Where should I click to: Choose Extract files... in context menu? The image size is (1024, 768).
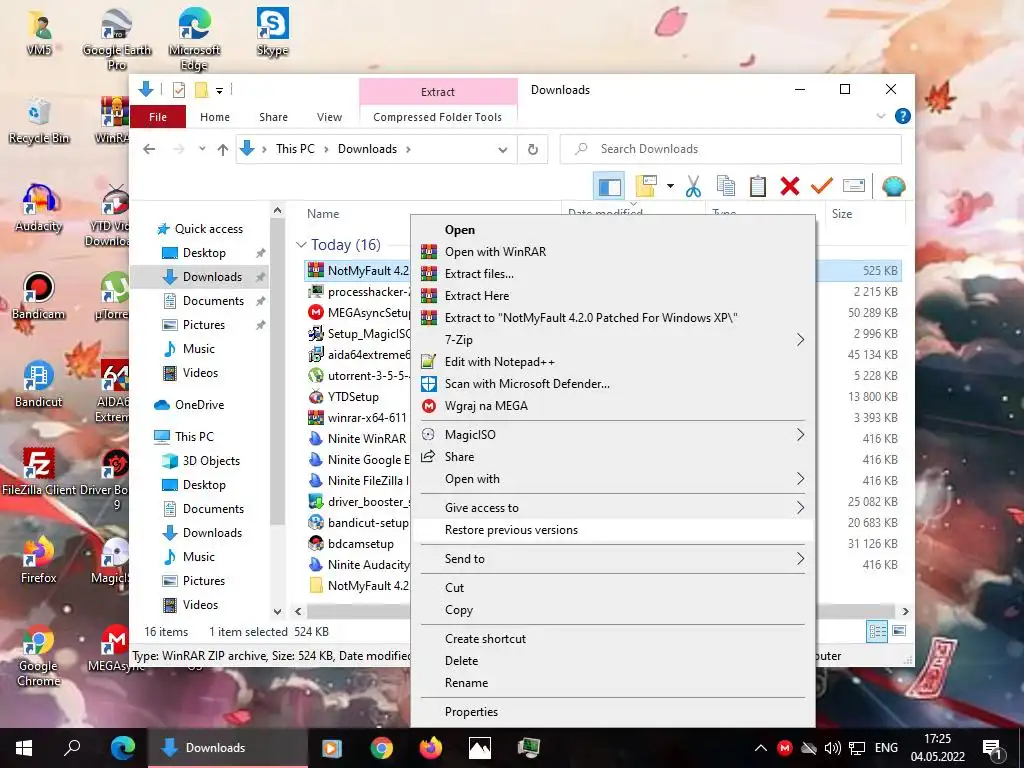613,274
